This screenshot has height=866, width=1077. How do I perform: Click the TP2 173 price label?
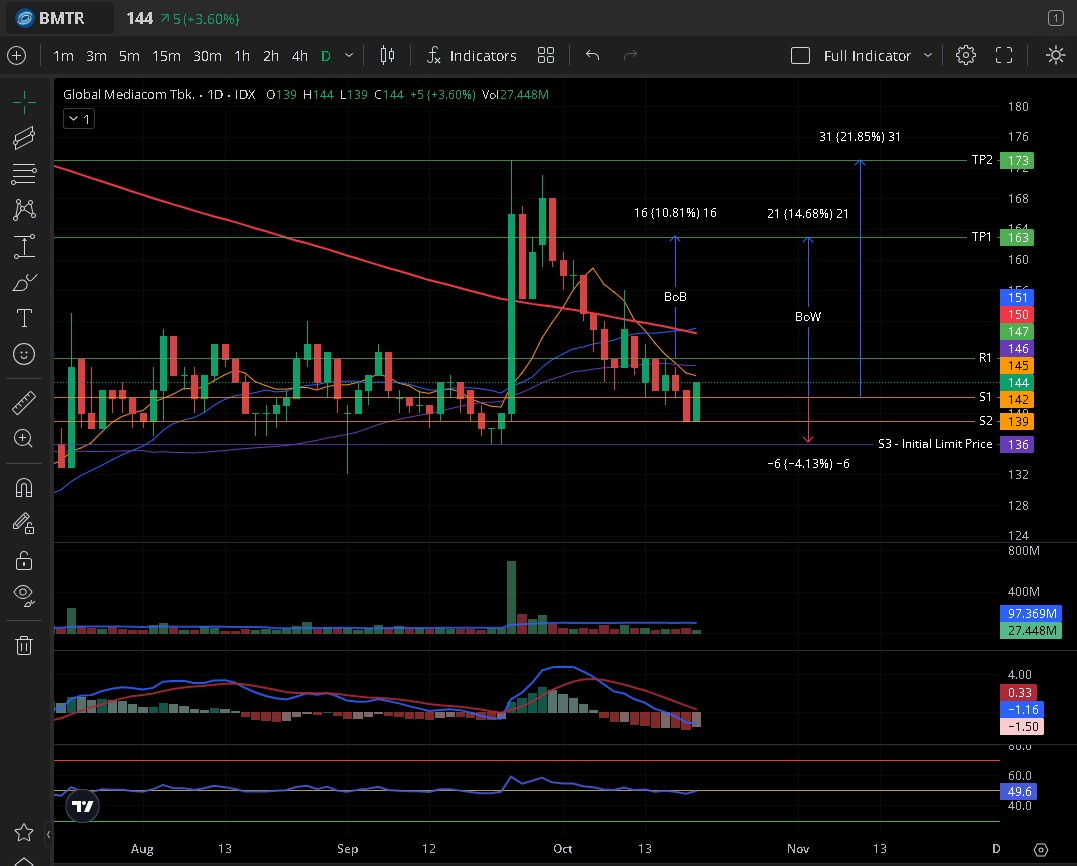[1019, 160]
